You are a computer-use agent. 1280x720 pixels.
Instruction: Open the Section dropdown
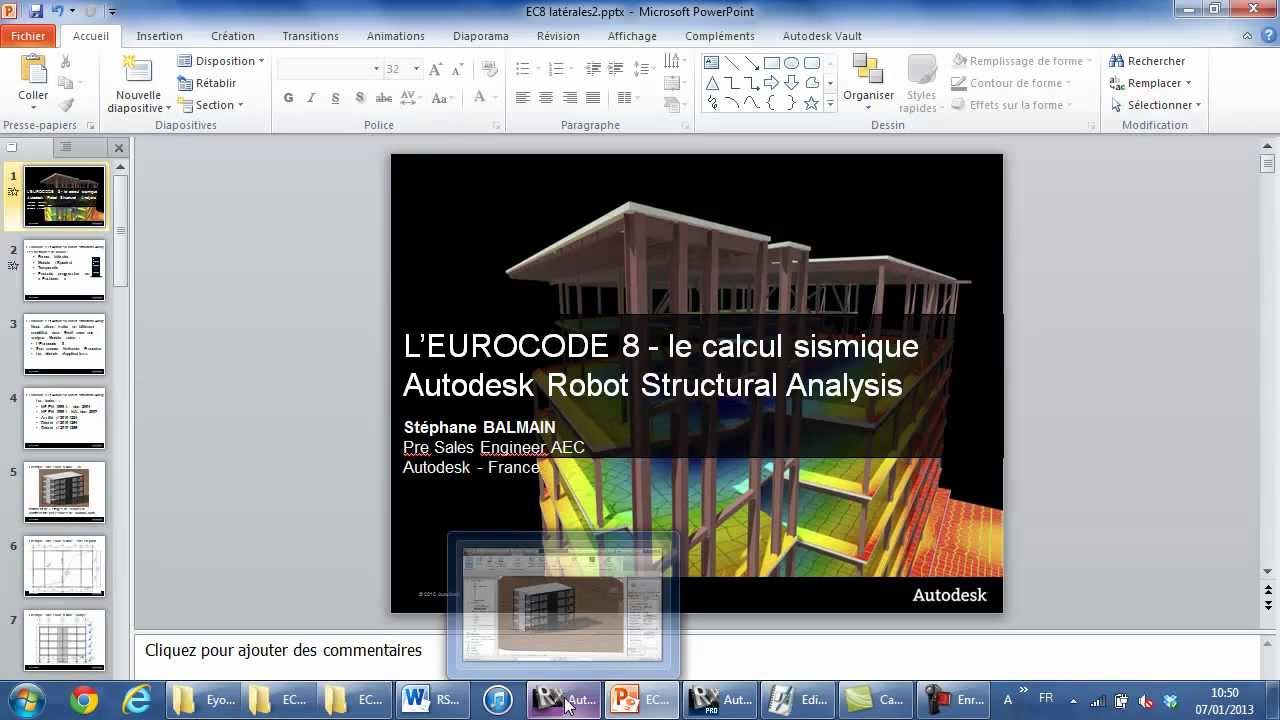(x=211, y=105)
